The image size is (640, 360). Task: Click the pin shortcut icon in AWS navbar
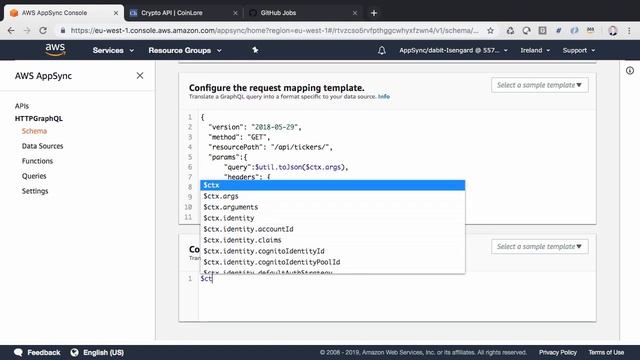pos(255,50)
